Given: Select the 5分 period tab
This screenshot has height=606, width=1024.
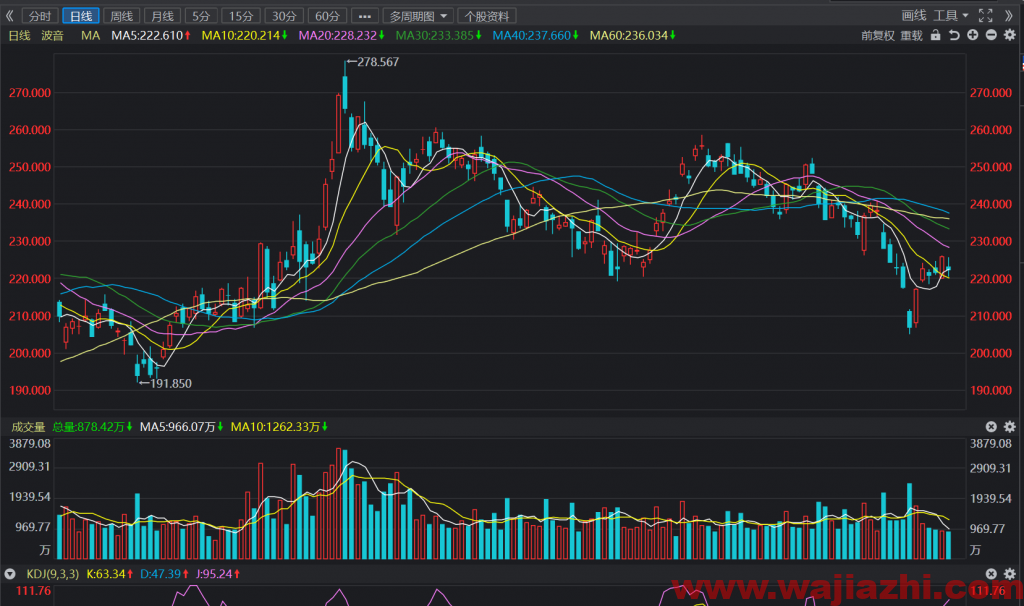Looking at the screenshot, I should tap(201, 16).
